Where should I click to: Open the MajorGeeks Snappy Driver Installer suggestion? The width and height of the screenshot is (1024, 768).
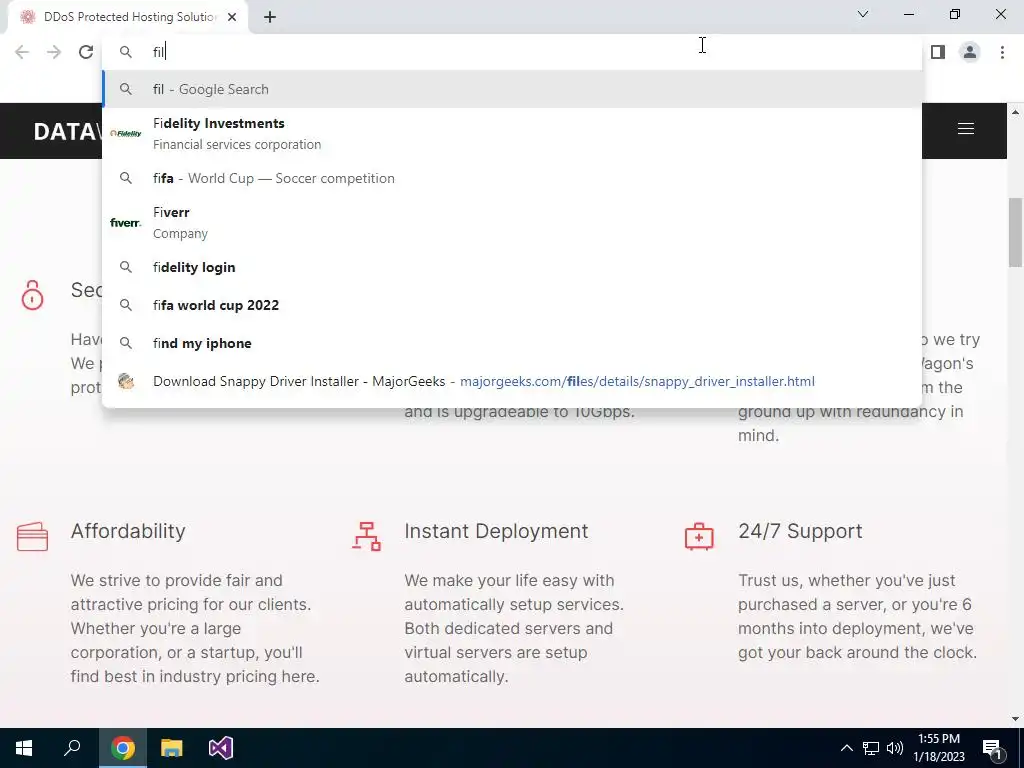pyautogui.click(x=512, y=381)
